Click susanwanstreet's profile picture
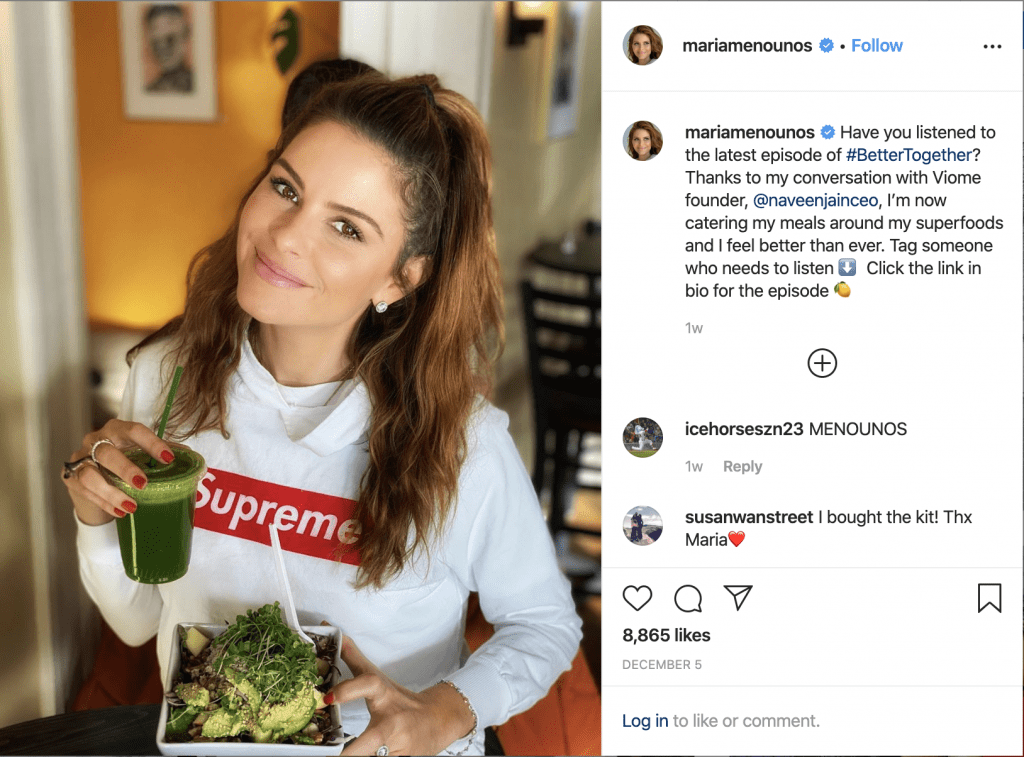This screenshot has height=757, width=1024. (643, 525)
